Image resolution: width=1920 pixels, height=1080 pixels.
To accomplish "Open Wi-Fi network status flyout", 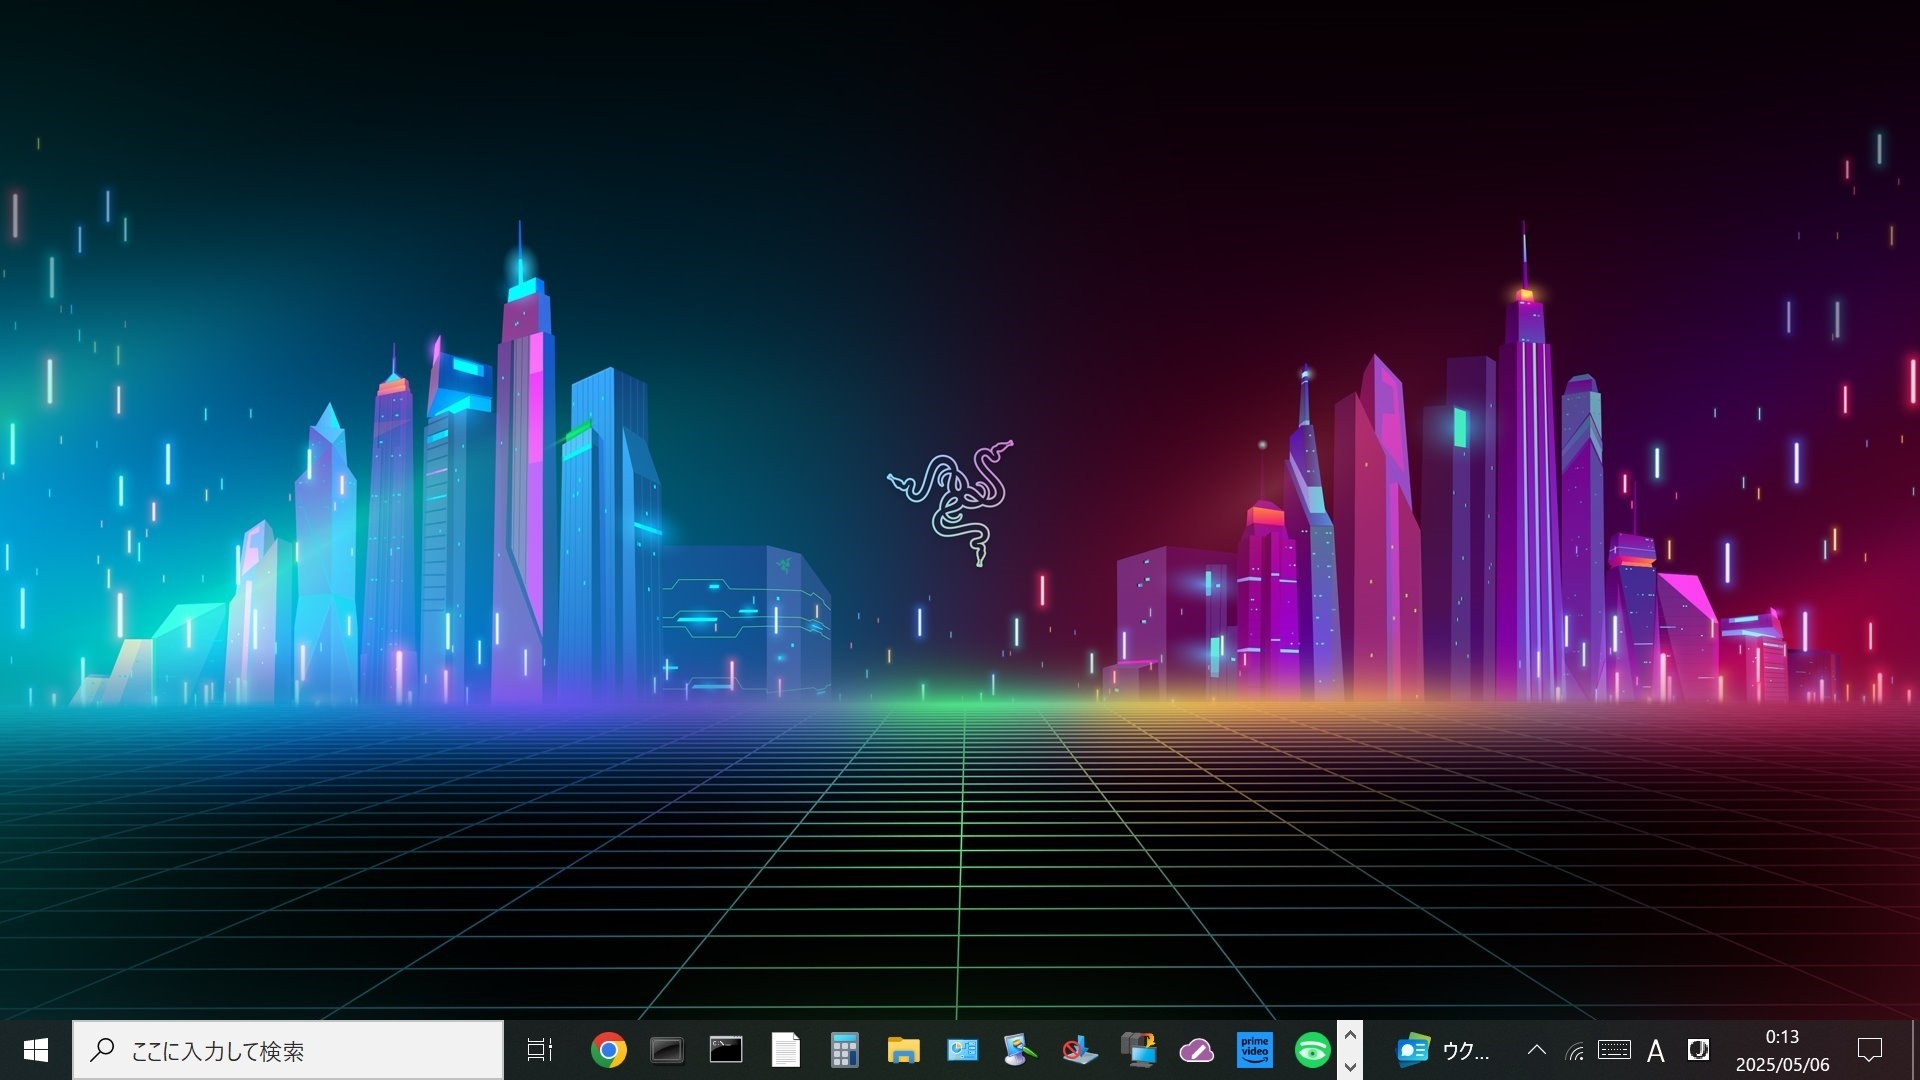I will tap(1575, 1050).
